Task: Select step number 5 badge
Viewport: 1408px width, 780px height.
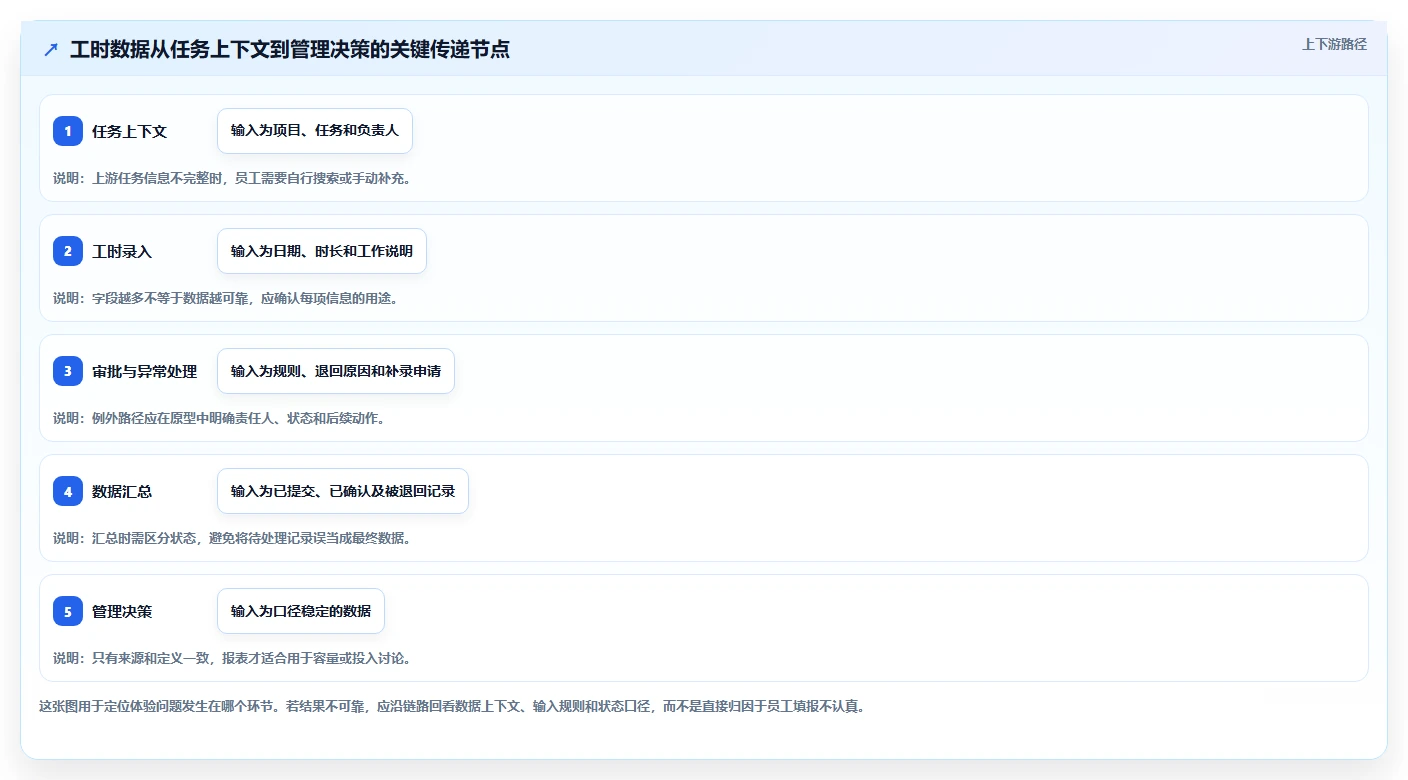Action: click(68, 611)
